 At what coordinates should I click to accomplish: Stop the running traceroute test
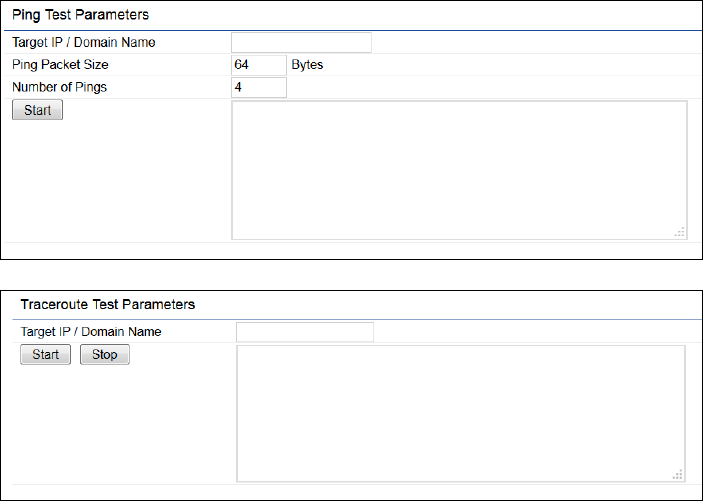104,355
